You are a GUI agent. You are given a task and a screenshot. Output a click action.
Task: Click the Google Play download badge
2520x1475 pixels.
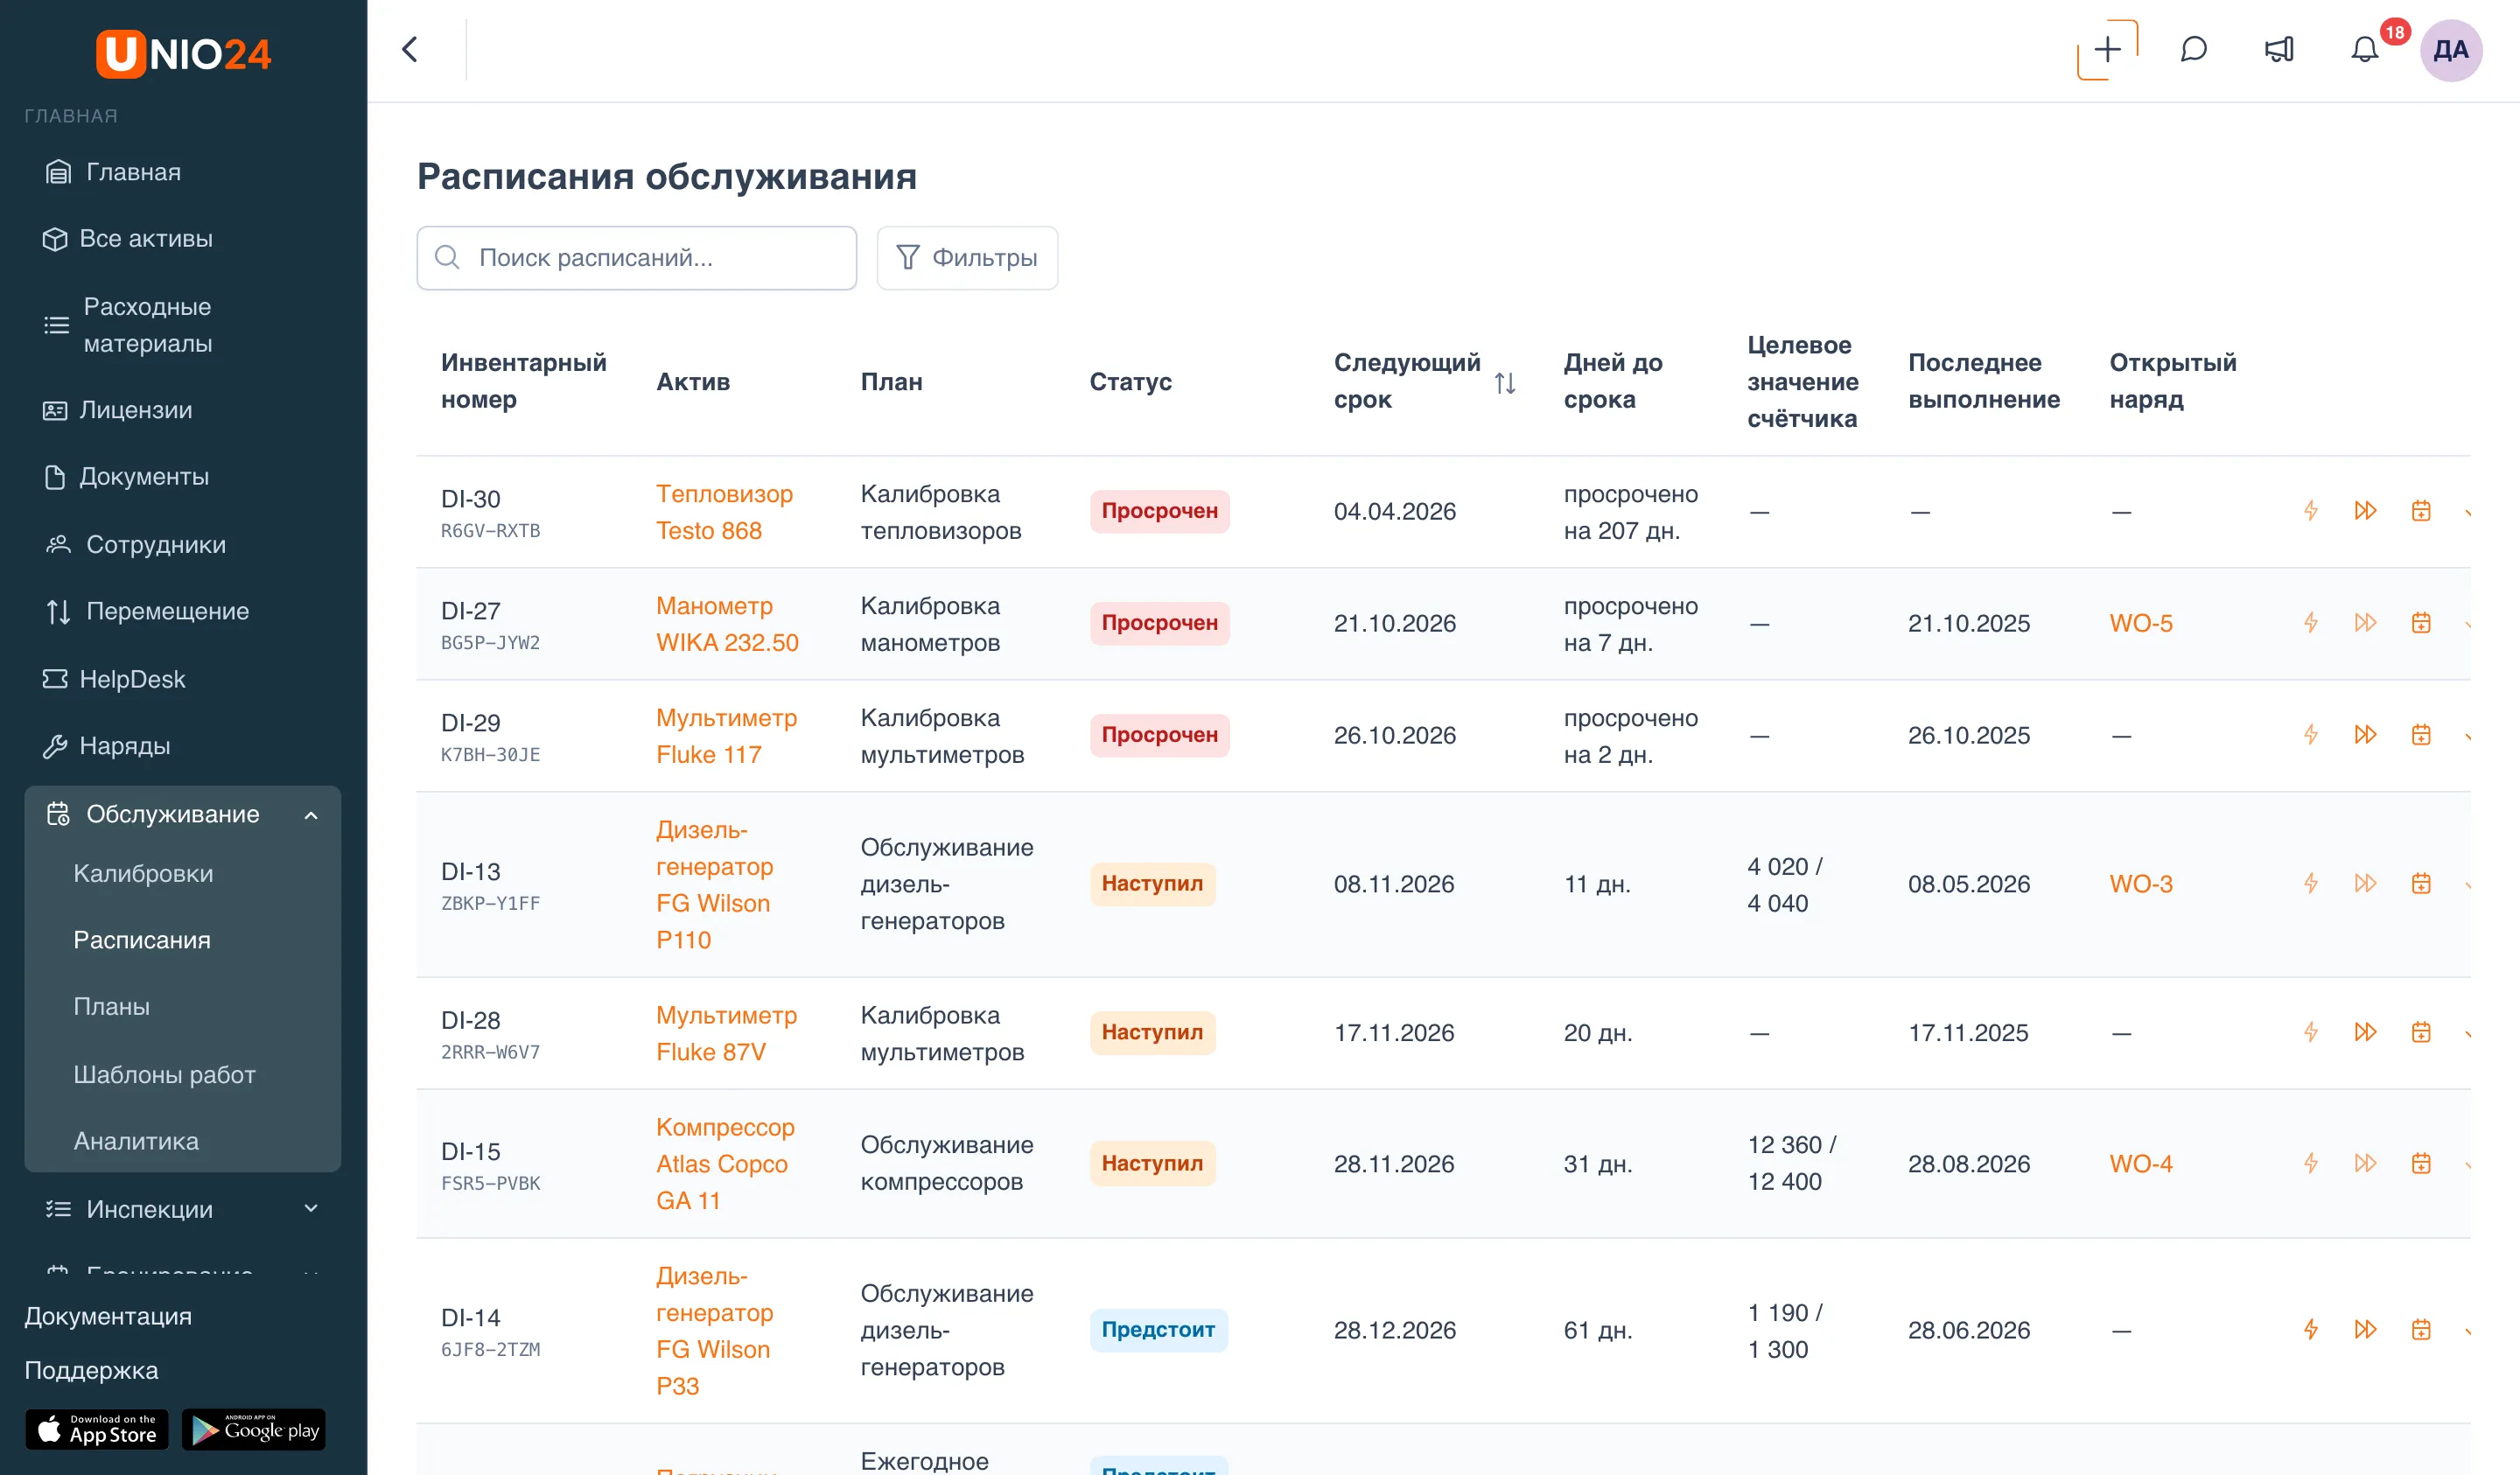point(254,1430)
